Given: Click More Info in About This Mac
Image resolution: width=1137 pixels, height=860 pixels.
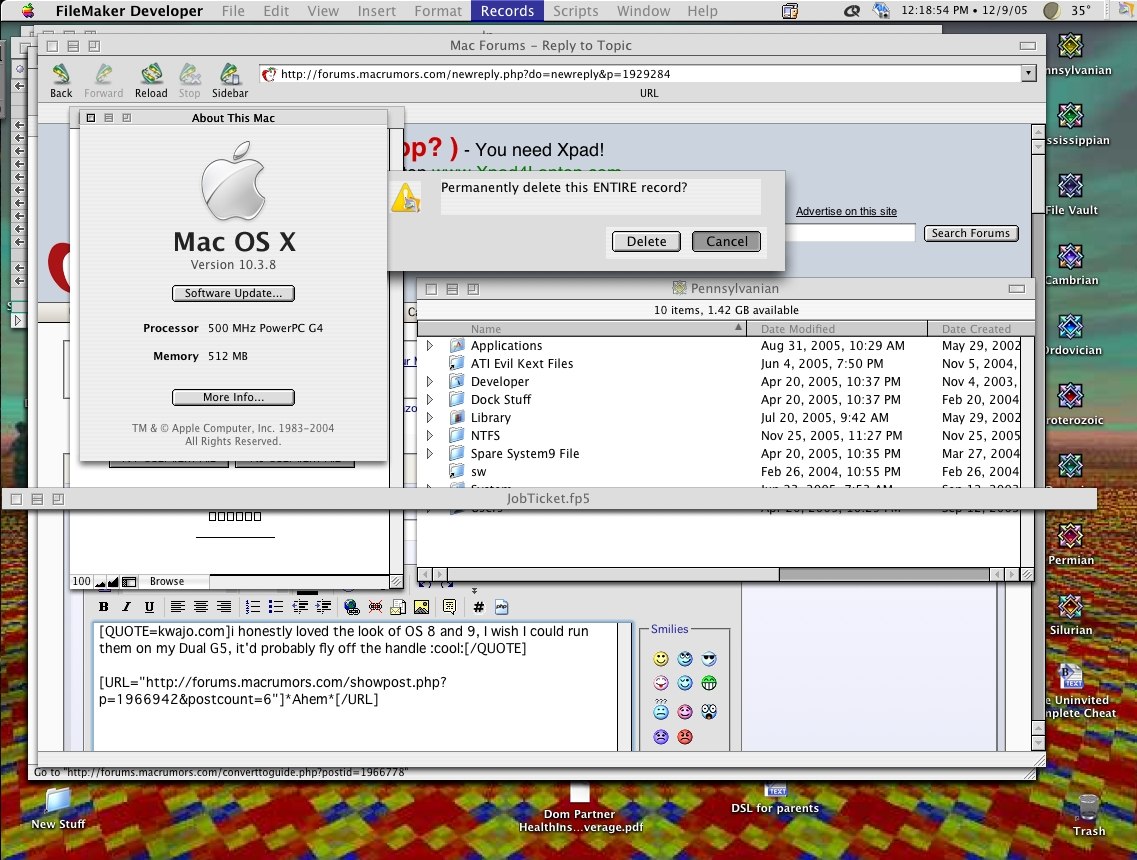Looking at the screenshot, I should click(233, 397).
